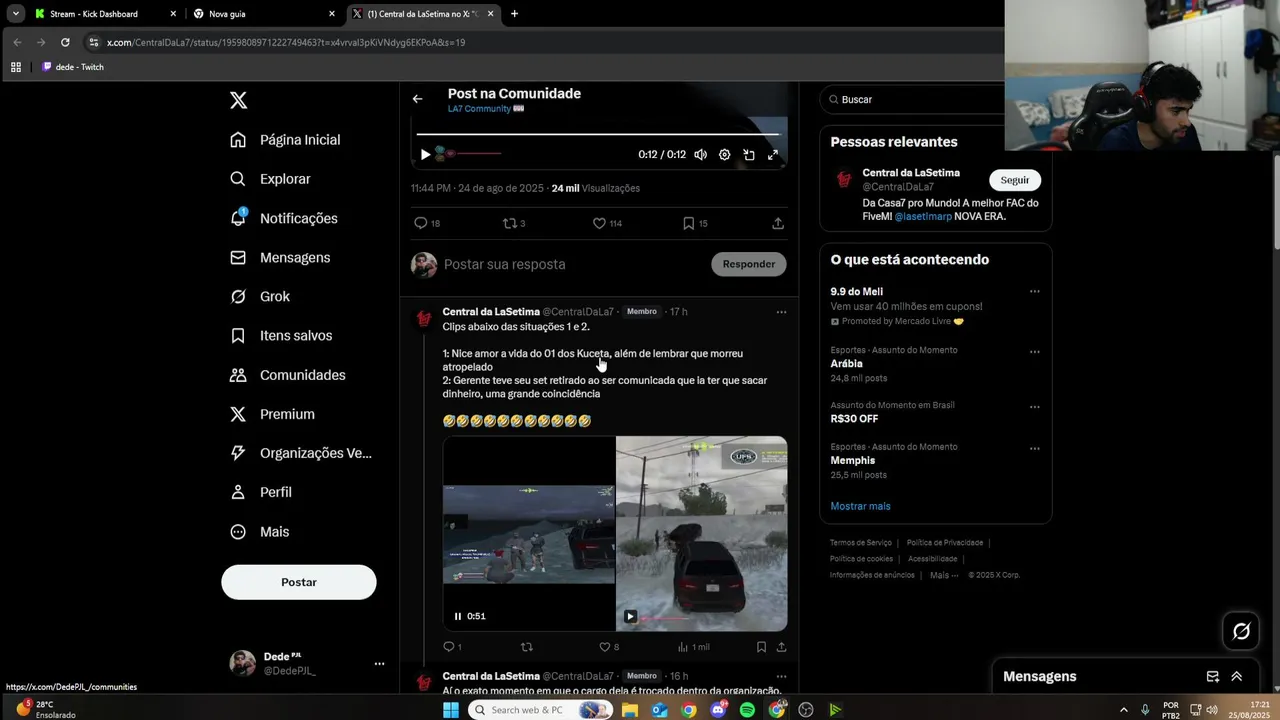Screen dimensions: 1280x720
Task: Follow Central da LaSetima with Seguir
Action: (1015, 180)
